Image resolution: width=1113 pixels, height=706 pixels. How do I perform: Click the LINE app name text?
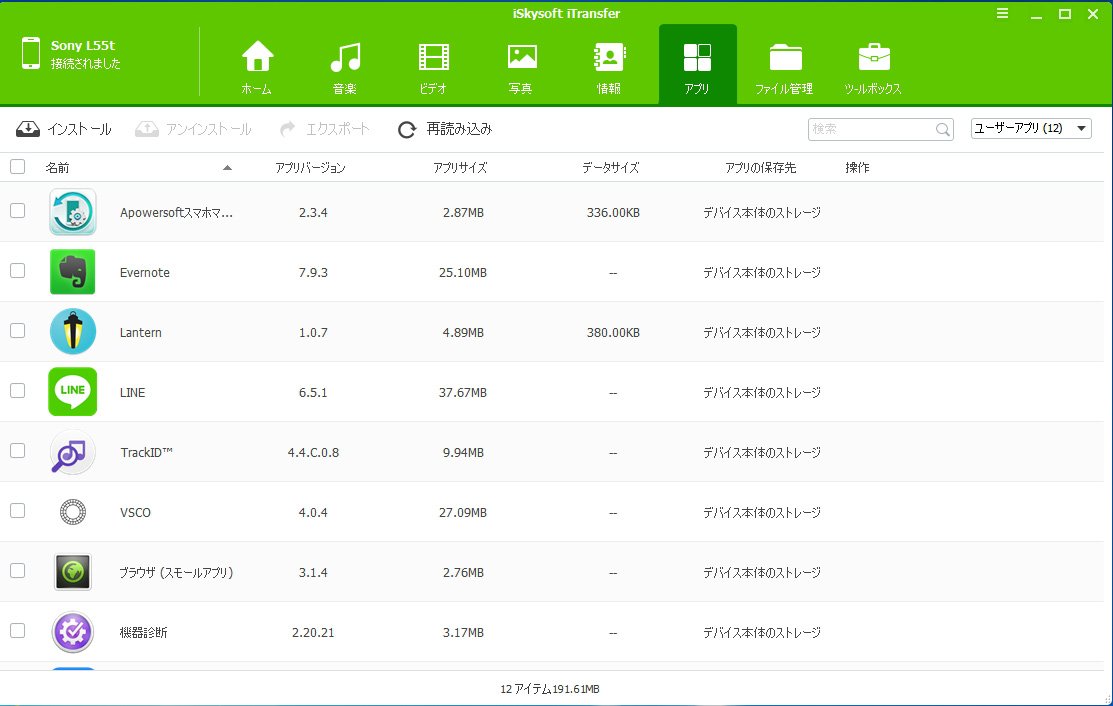(133, 392)
